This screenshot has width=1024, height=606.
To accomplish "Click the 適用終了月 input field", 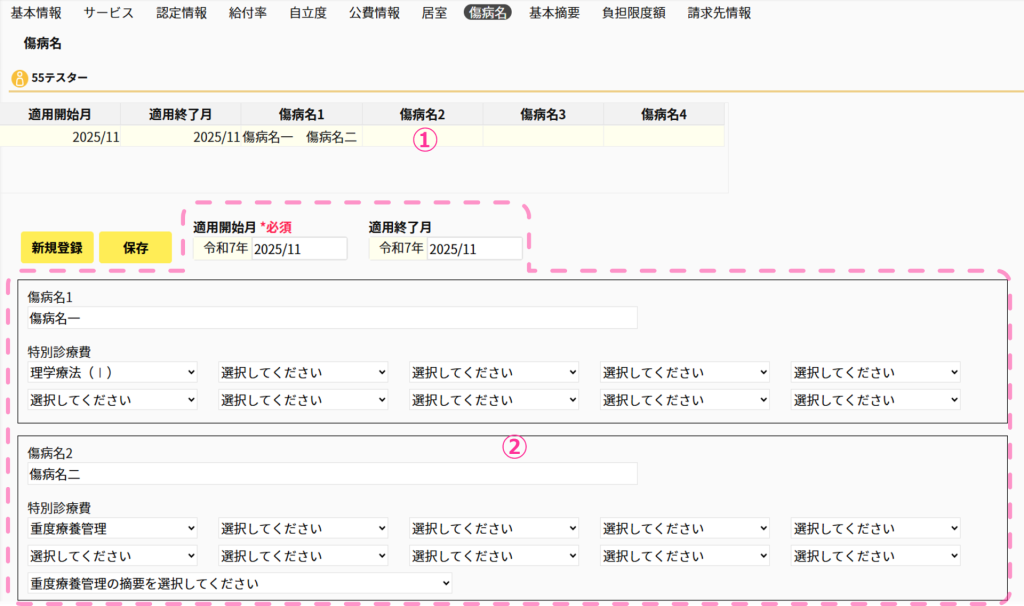I will [474, 249].
